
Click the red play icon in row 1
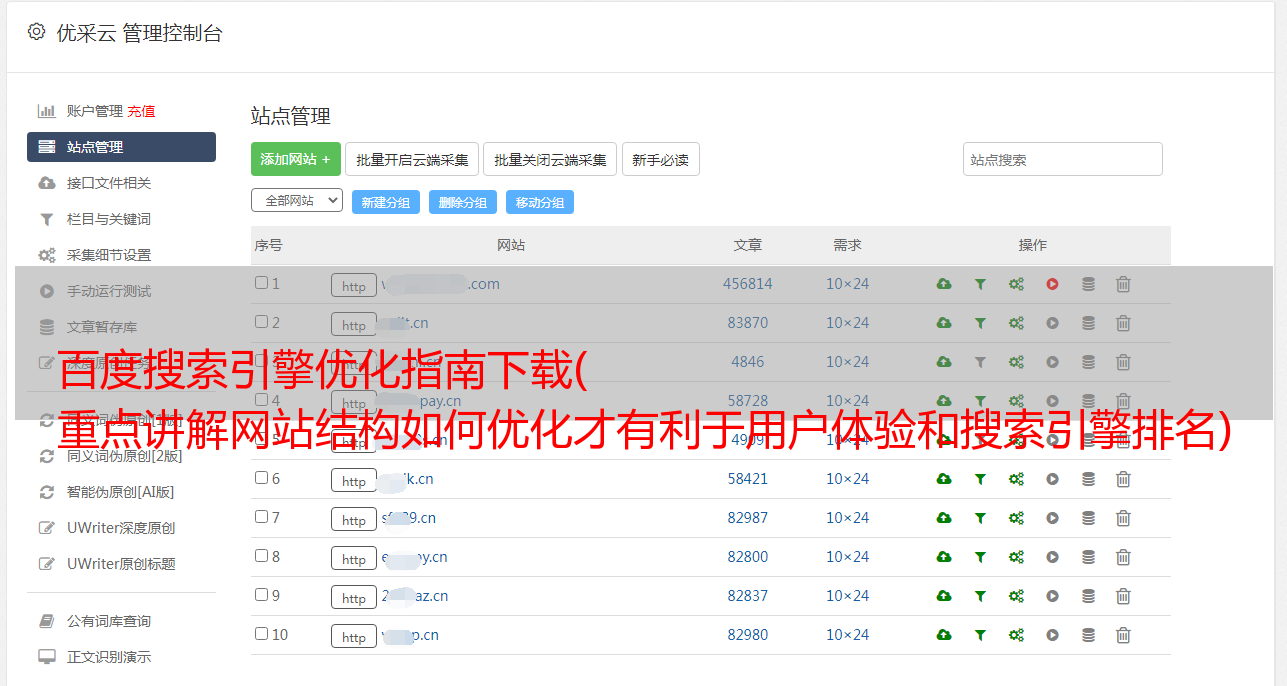(1052, 284)
